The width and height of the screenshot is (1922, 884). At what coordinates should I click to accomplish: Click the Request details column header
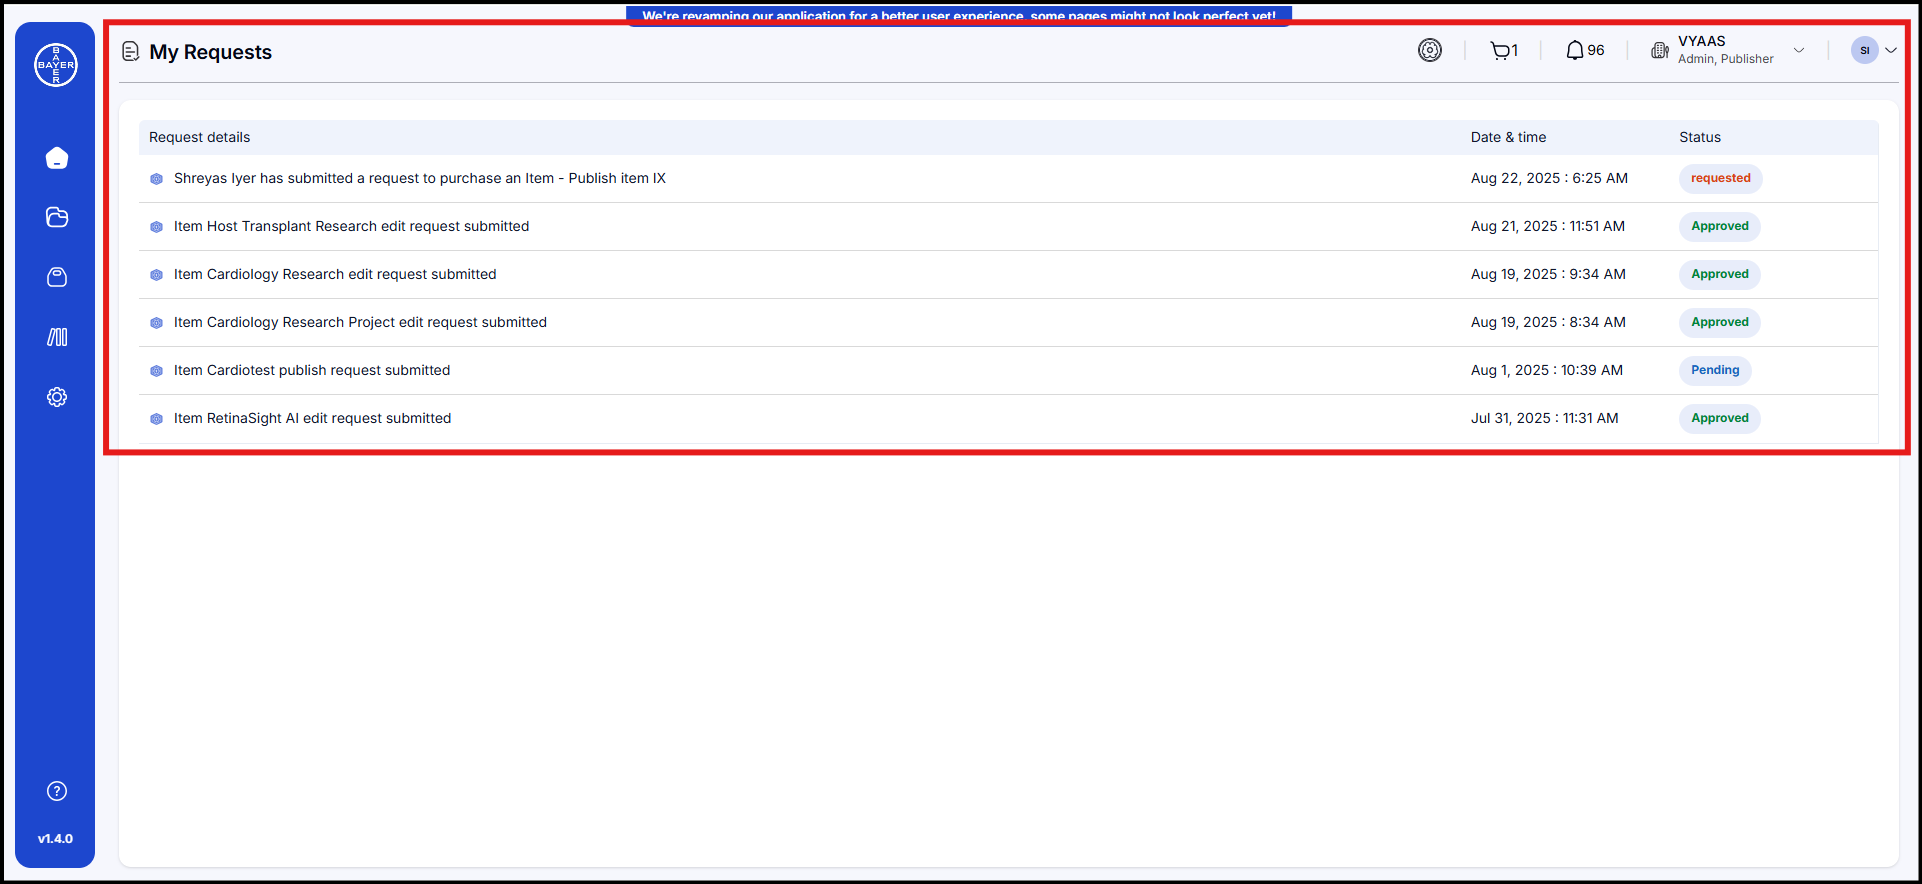pos(199,137)
